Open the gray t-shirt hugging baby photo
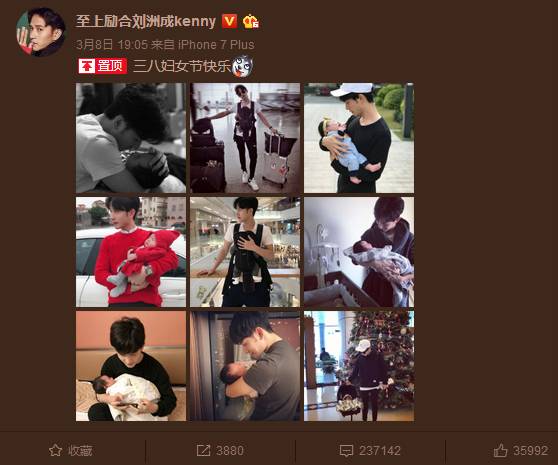Image resolution: width=558 pixels, height=465 pixels. (245, 366)
